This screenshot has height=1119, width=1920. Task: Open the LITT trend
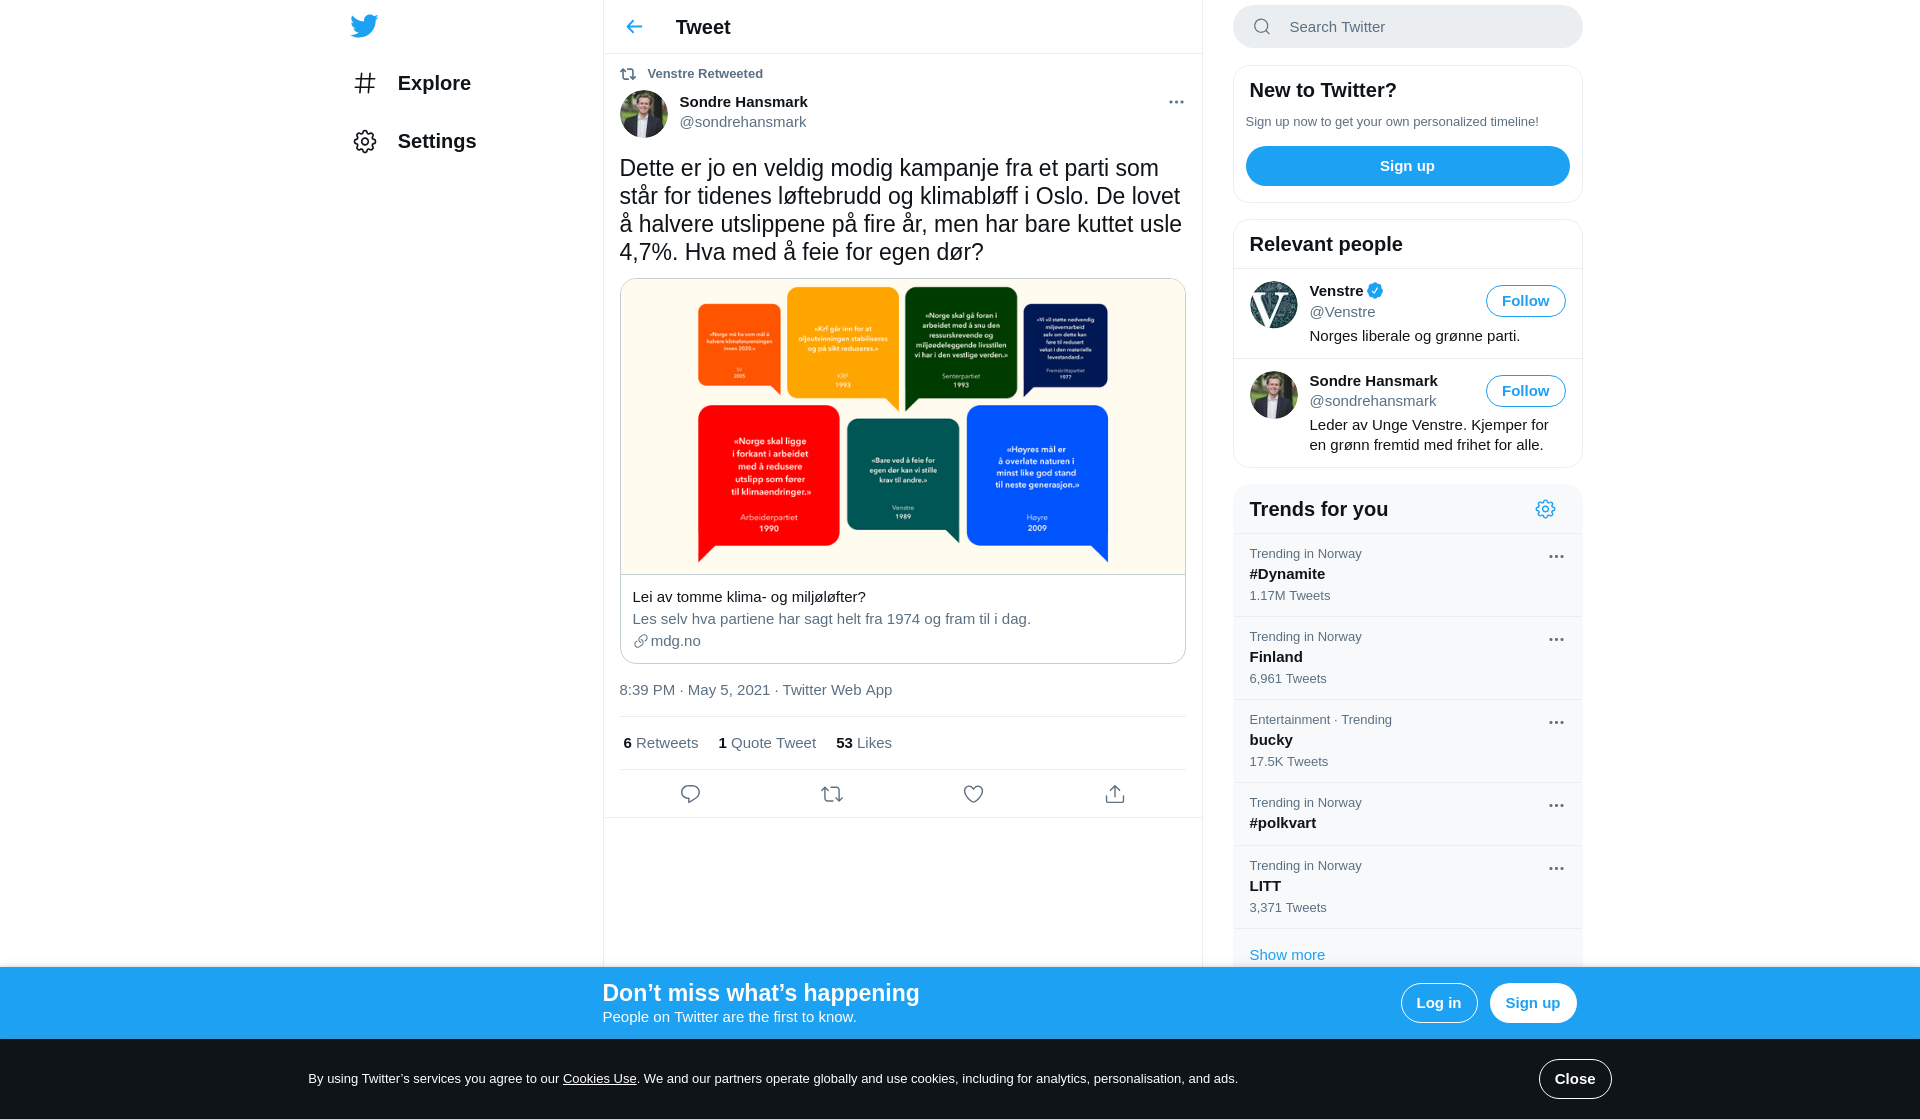[x=1407, y=887]
